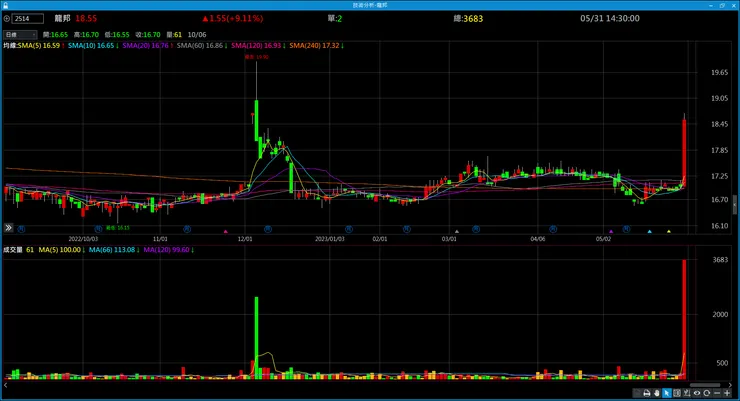Screen dimensions: 740x401
Task: Click the 2023/01/03 date axis label
Action: click(330, 239)
